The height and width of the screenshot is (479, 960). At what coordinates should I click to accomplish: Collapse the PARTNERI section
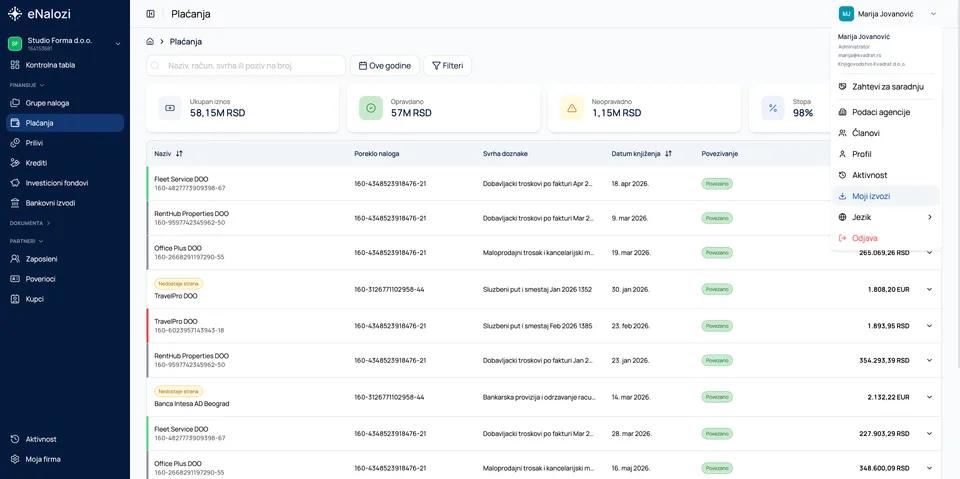(26, 241)
